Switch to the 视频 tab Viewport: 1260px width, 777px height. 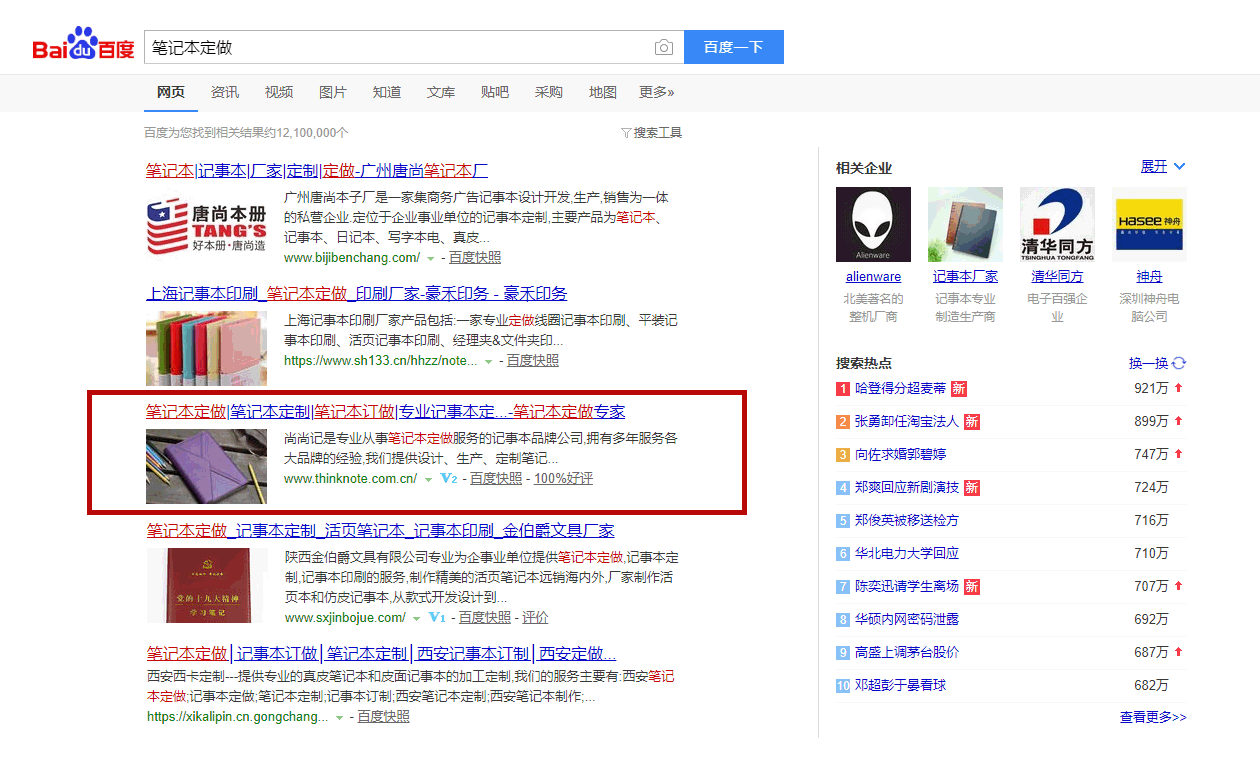point(279,92)
